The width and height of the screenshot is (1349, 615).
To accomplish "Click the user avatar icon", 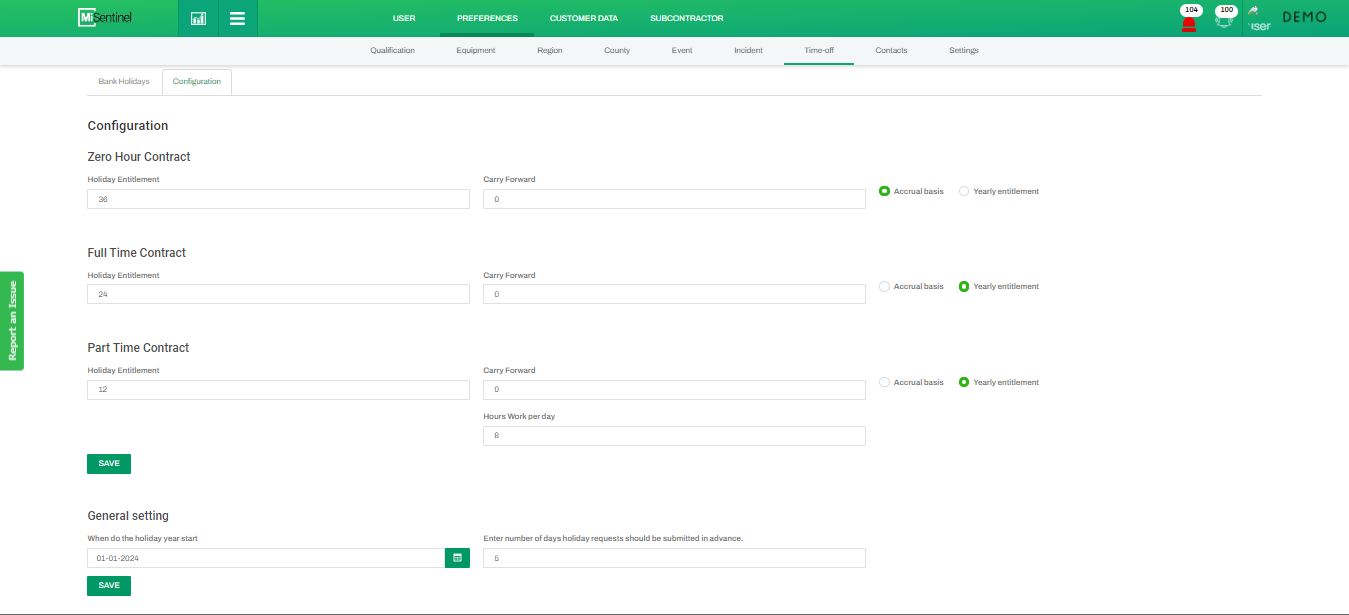I will 1258,20.
